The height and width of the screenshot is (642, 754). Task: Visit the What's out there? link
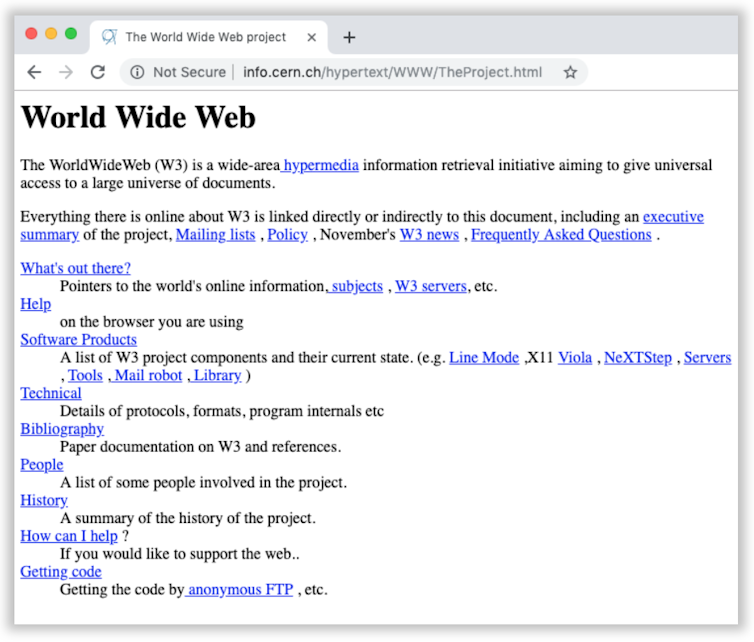coord(75,267)
